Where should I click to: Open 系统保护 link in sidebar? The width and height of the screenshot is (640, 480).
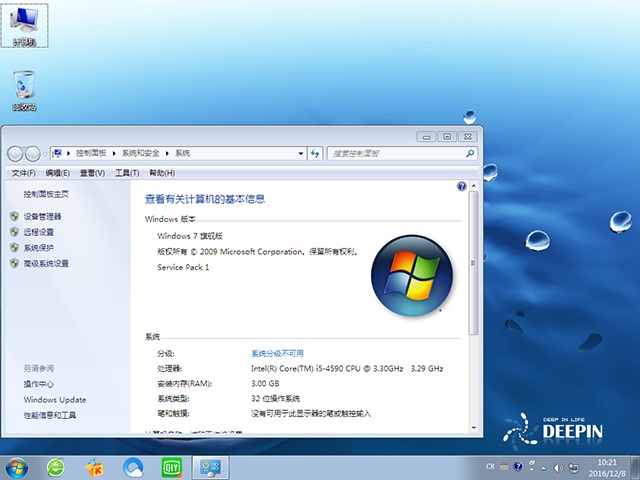[39, 248]
